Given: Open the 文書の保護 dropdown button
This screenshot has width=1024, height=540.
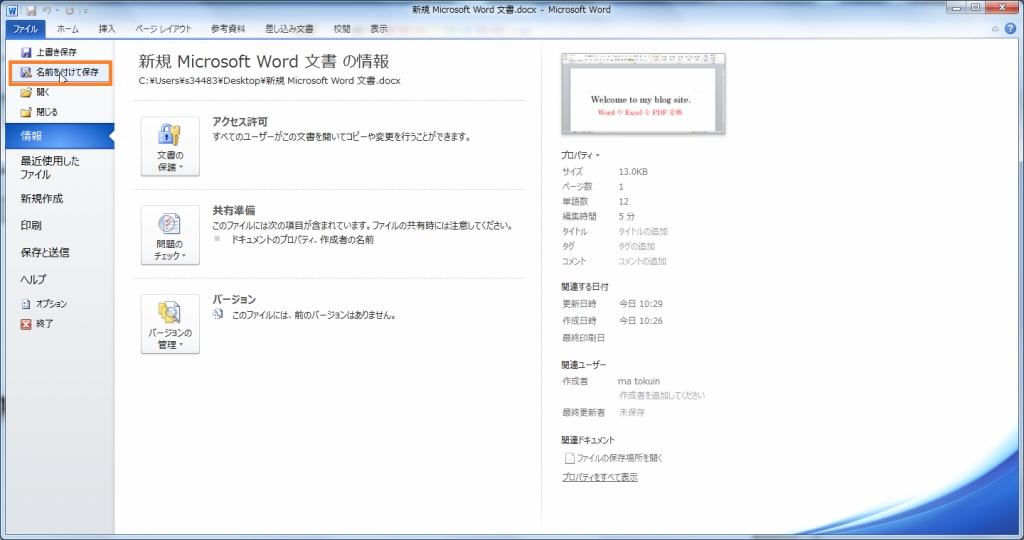Looking at the screenshot, I should point(170,146).
